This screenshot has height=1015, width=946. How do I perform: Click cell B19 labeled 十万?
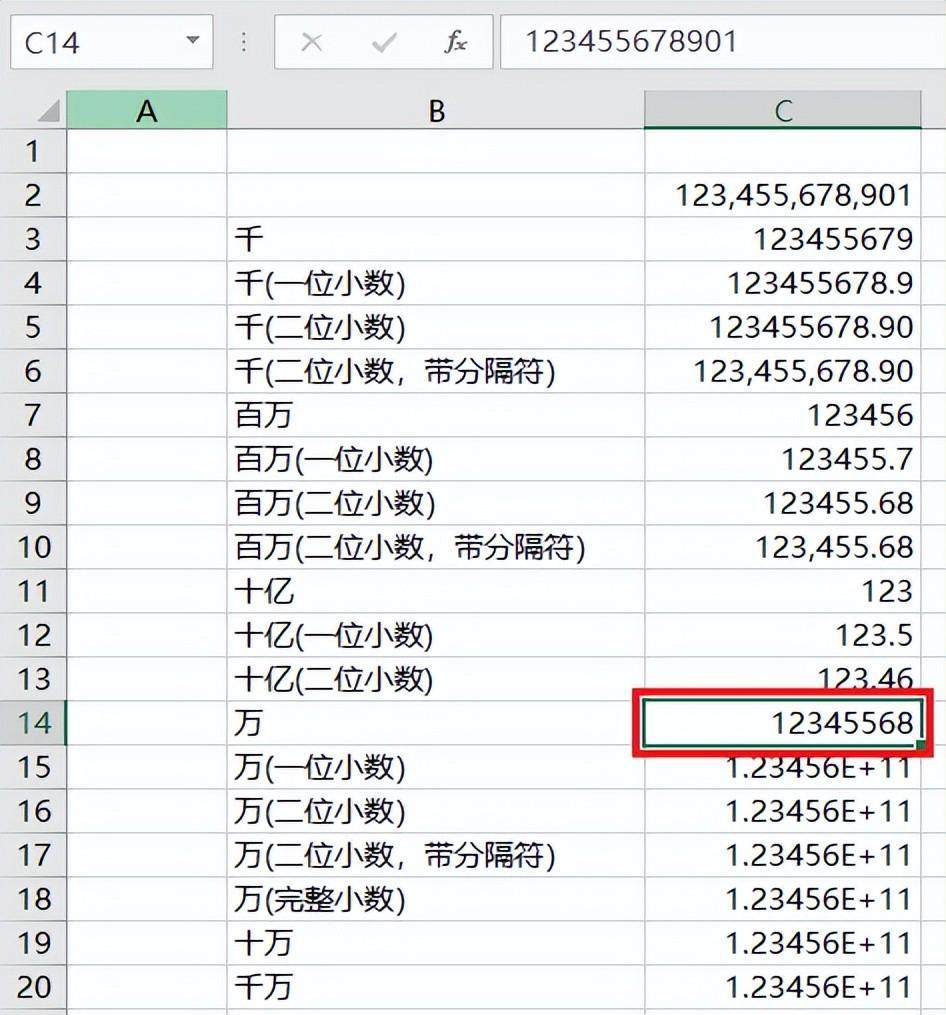pyautogui.click(x=436, y=943)
